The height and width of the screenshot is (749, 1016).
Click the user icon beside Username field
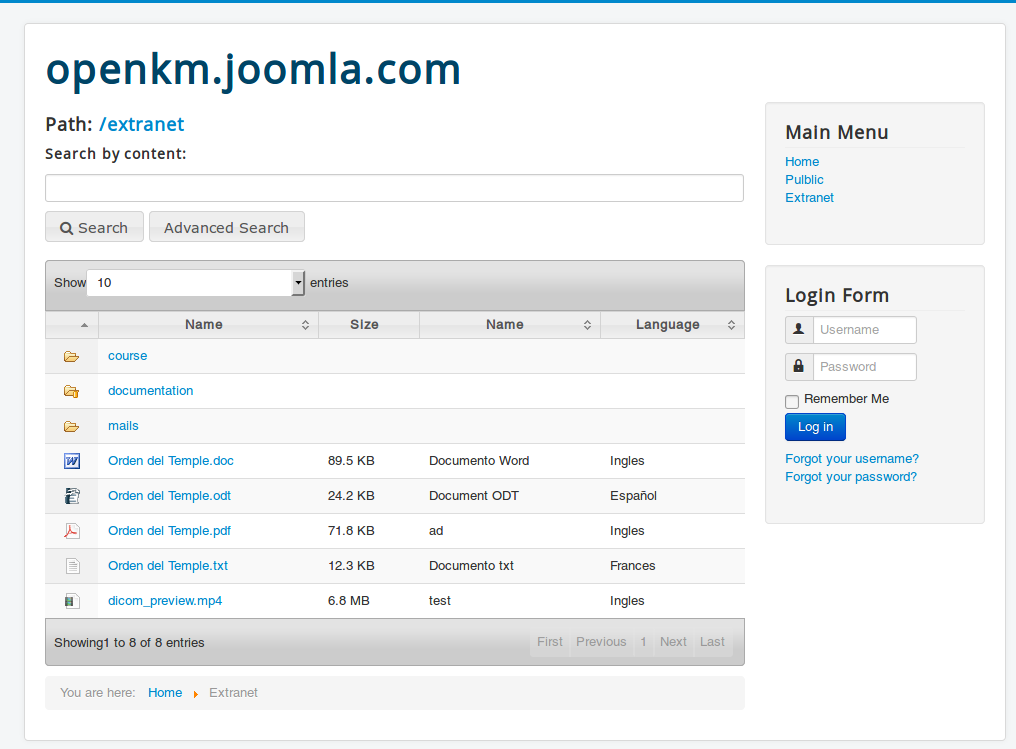(x=799, y=329)
